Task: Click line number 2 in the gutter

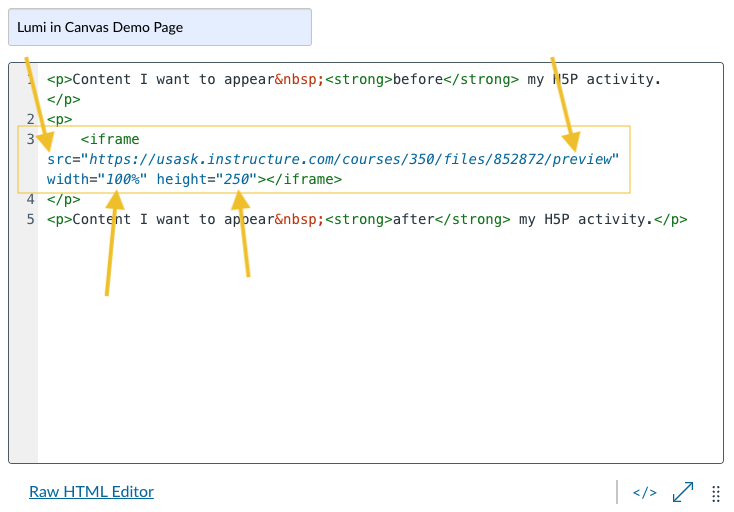Action: coord(30,119)
